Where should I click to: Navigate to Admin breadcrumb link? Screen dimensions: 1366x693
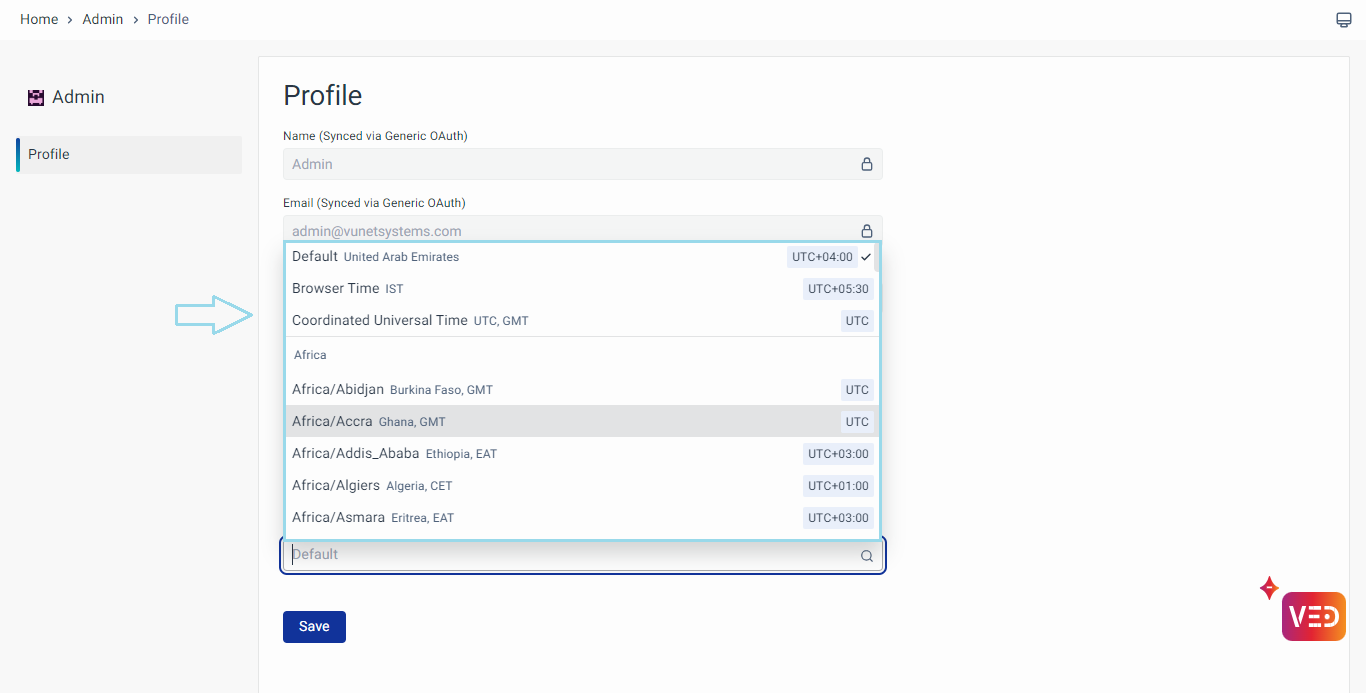click(x=103, y=20)
